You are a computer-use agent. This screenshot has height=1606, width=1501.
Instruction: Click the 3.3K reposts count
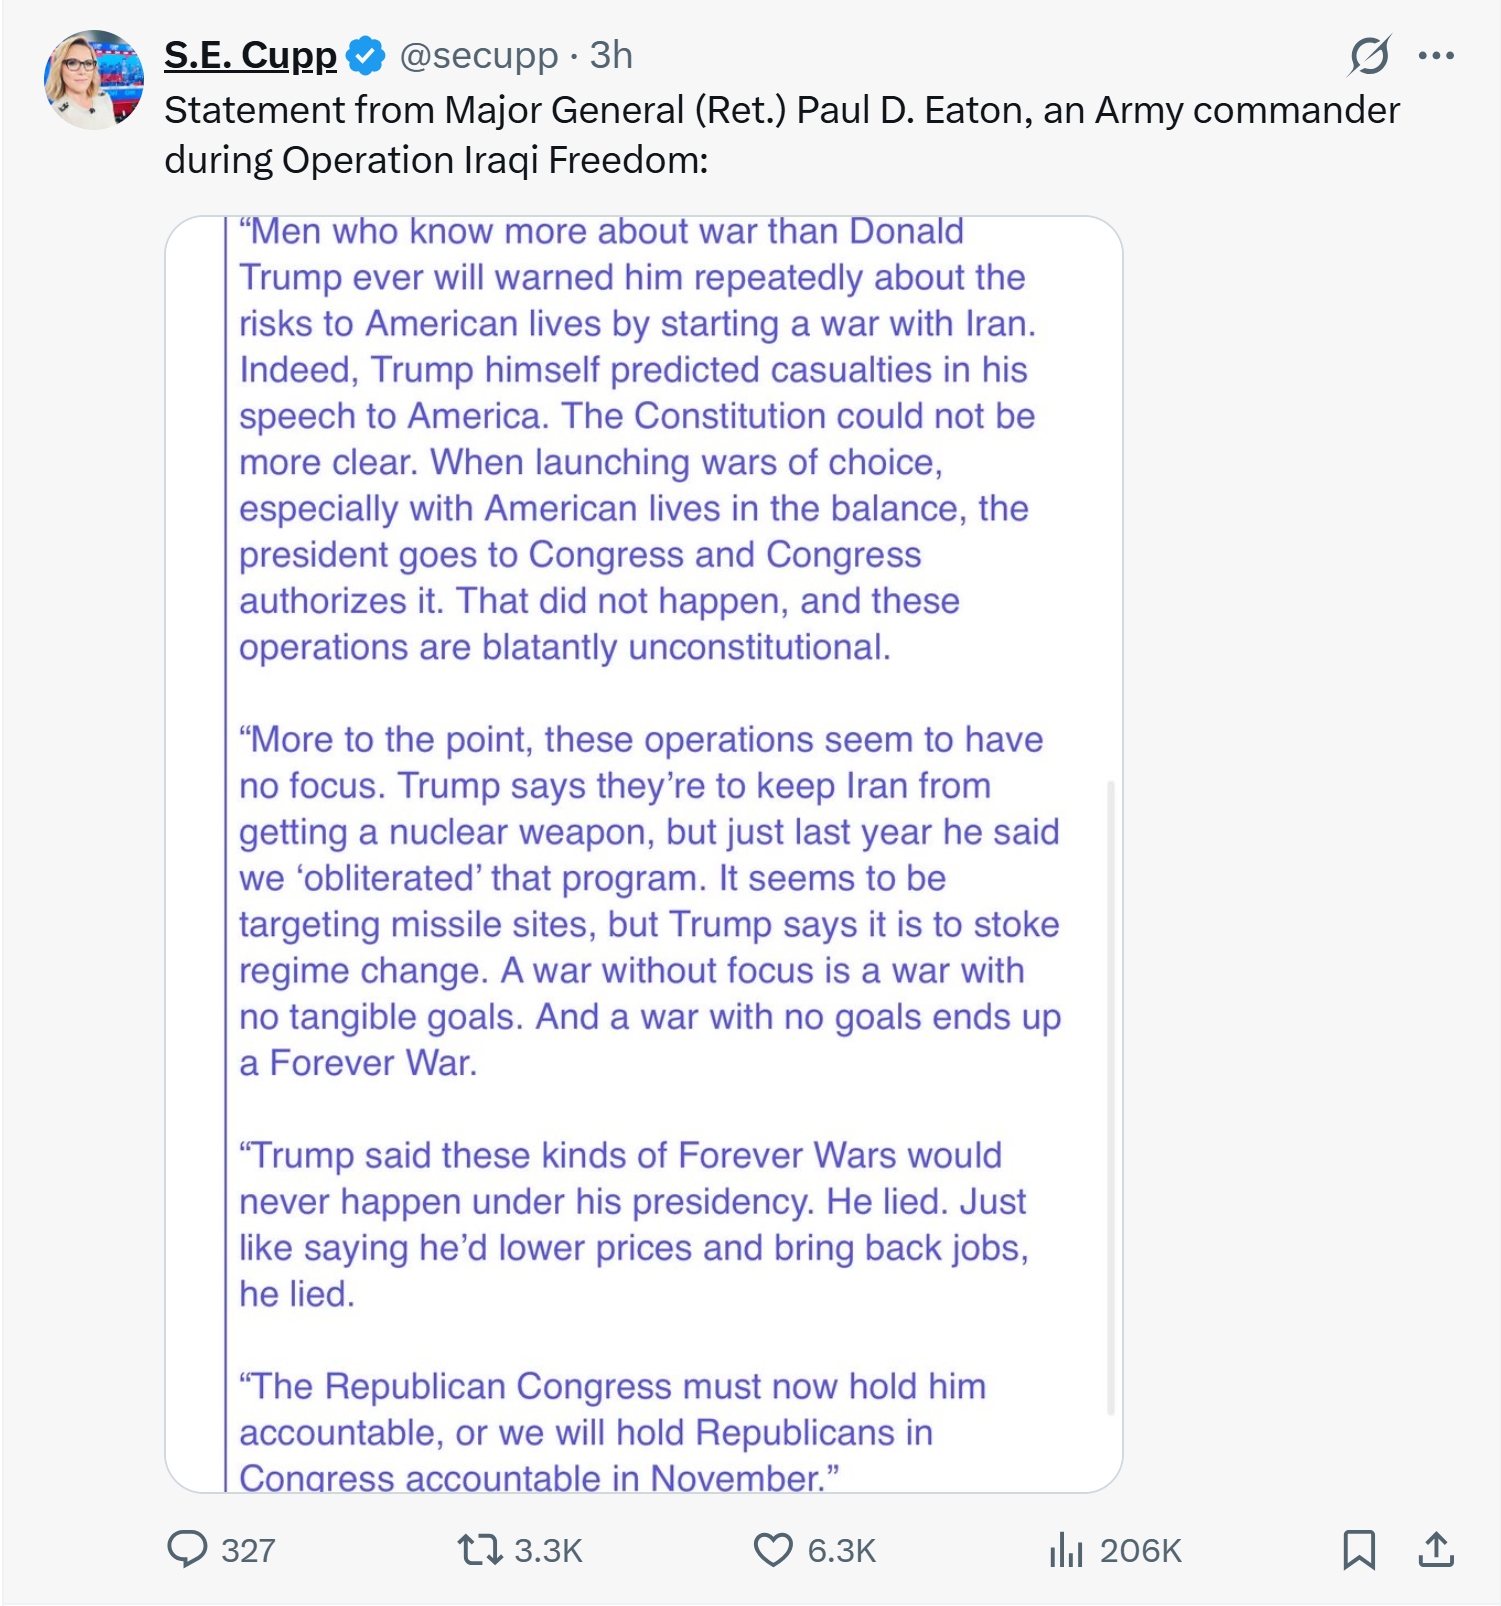click(x=548, y=1550)
